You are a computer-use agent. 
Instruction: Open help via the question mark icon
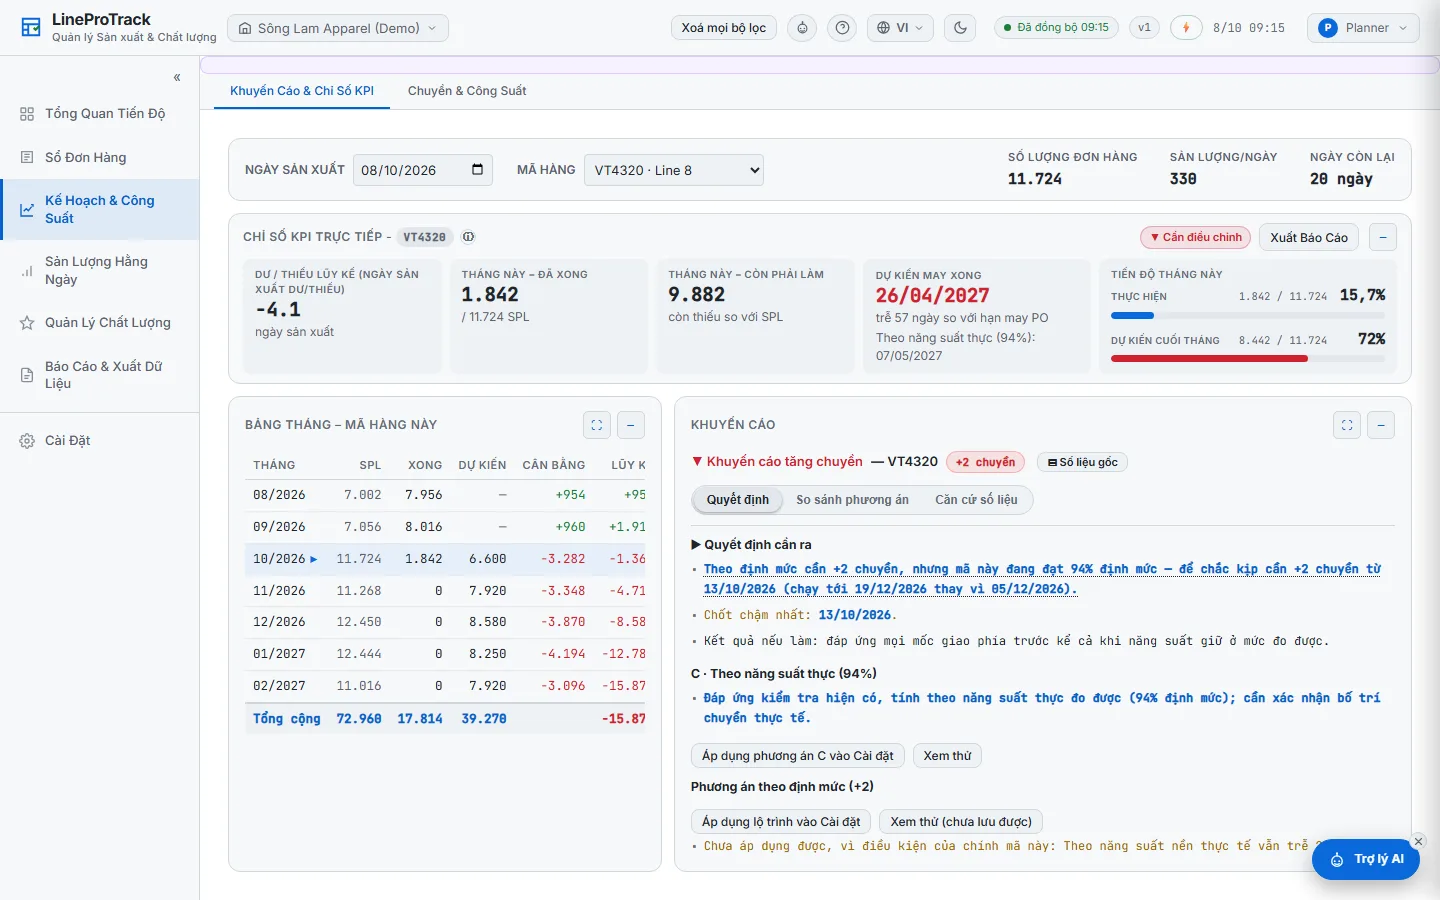tap(843, 28)
